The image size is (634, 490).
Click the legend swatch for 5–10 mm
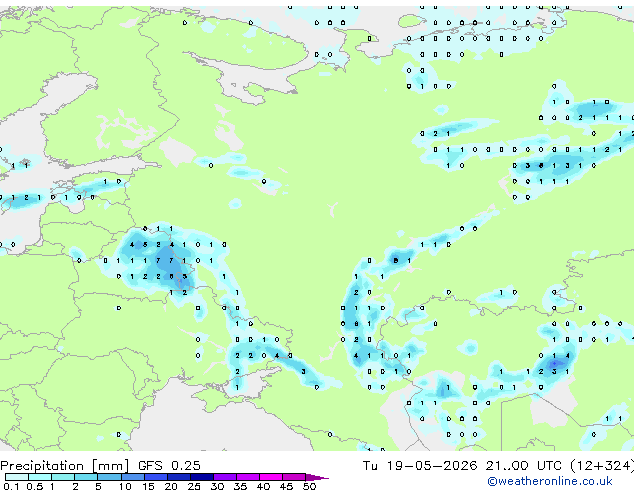[110, 477]
